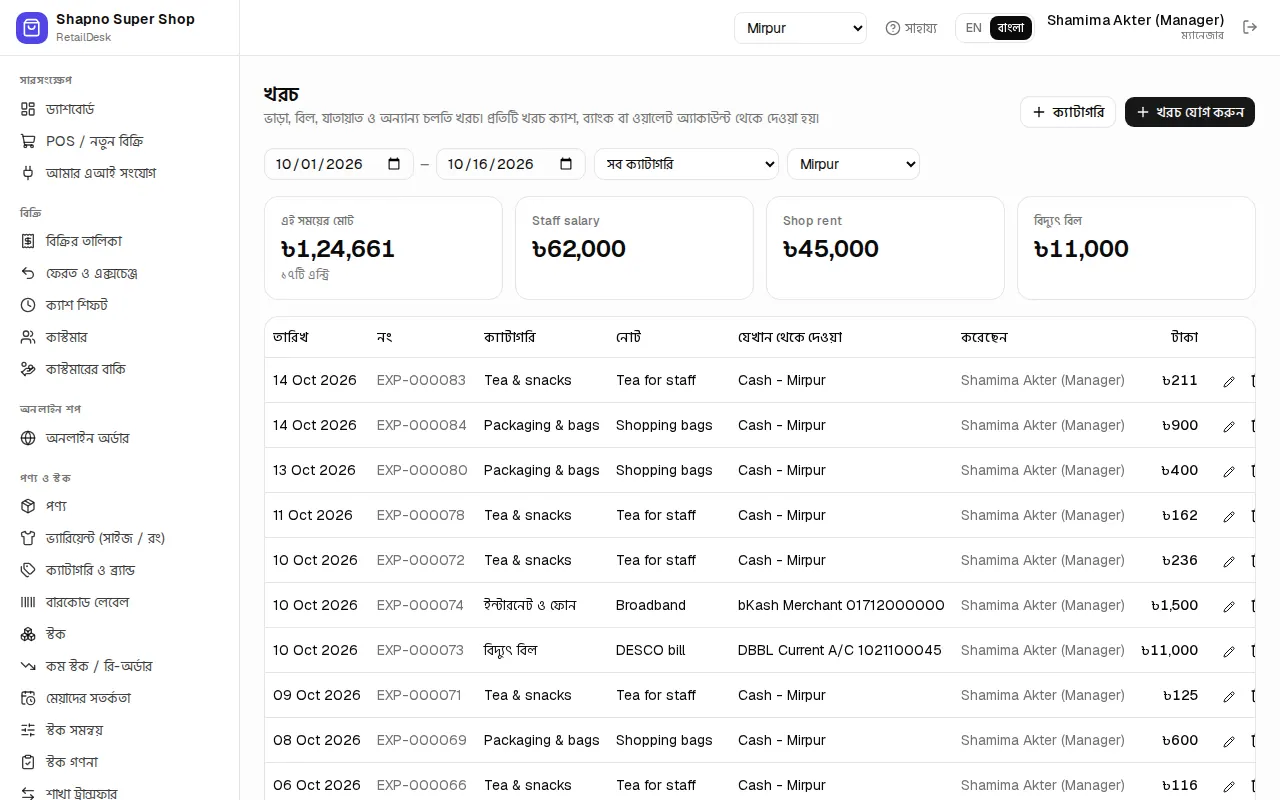Switch the language to EN

tap(973, 28)
